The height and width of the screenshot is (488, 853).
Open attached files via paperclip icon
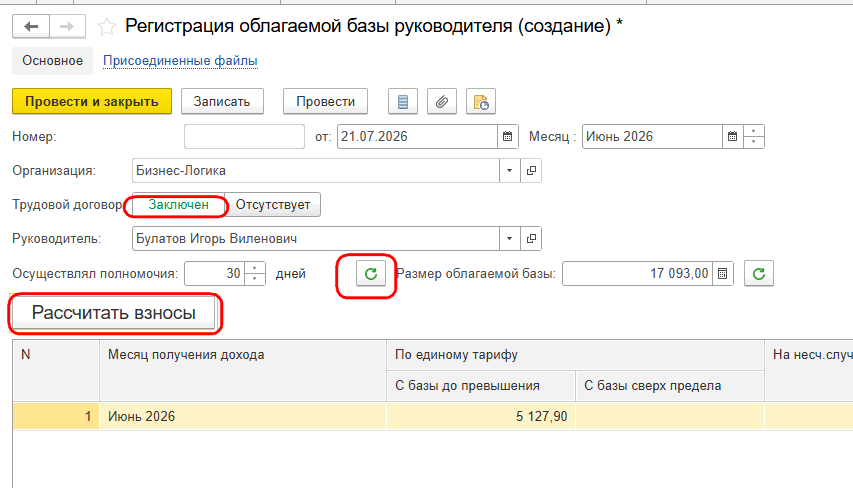point(442,102)
